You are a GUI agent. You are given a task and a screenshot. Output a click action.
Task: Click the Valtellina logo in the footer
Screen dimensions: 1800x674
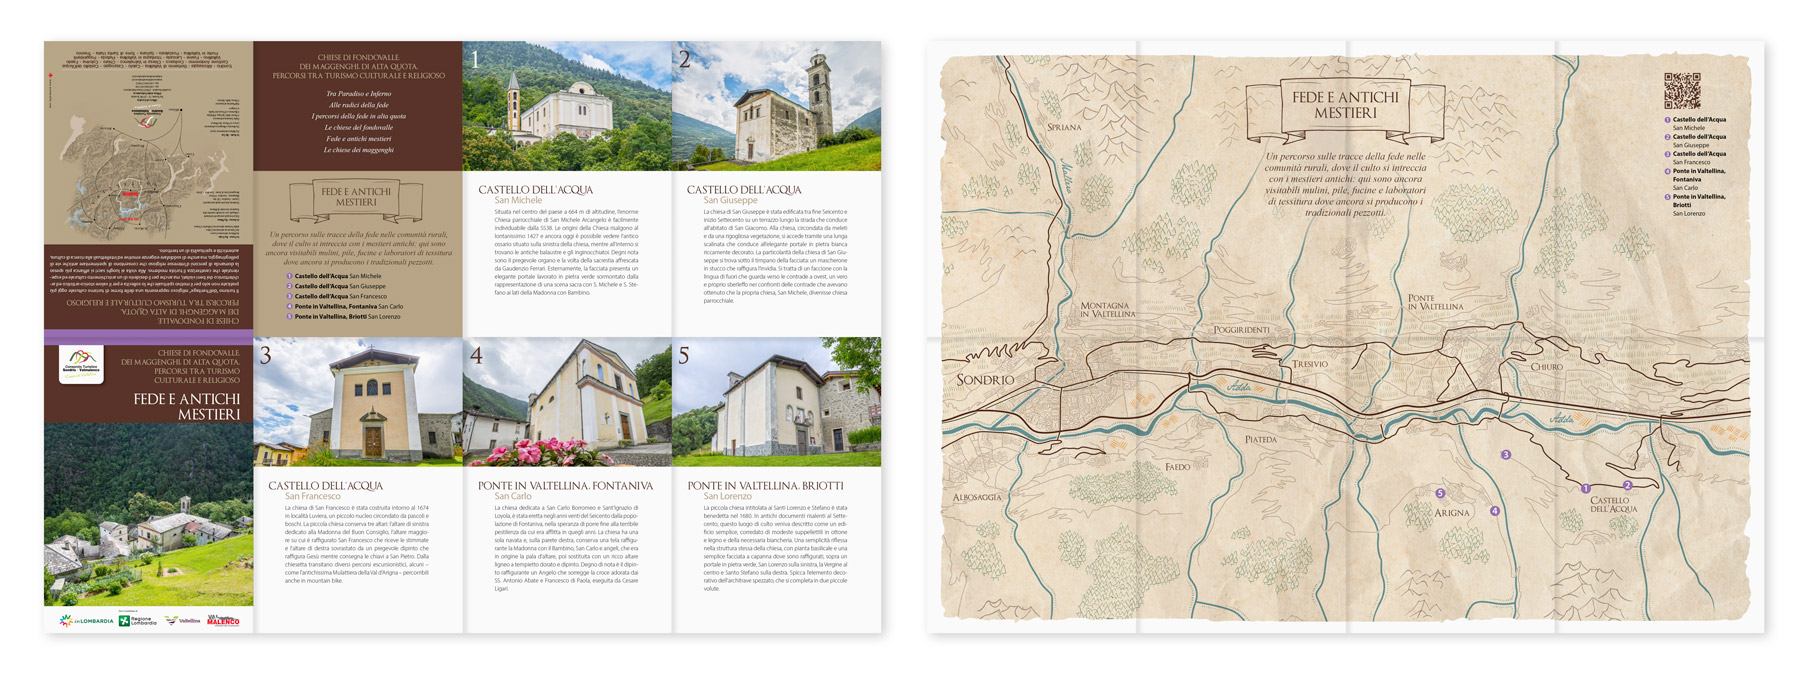point(183,621)
